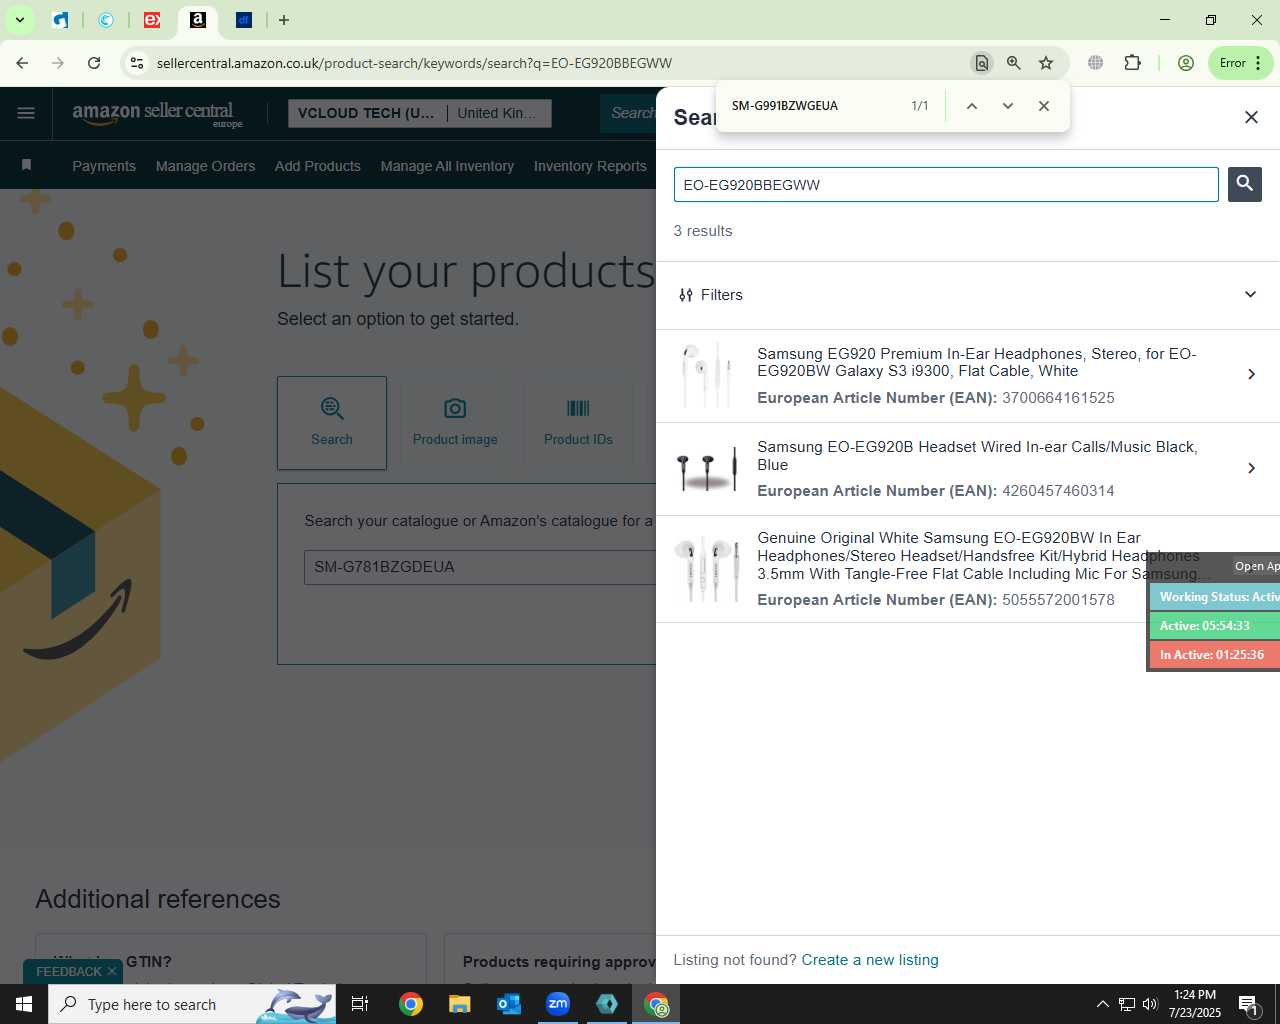Viewport: 1280px width, 1024px height.
Task: Reload the page
Action: coord(94,63)
